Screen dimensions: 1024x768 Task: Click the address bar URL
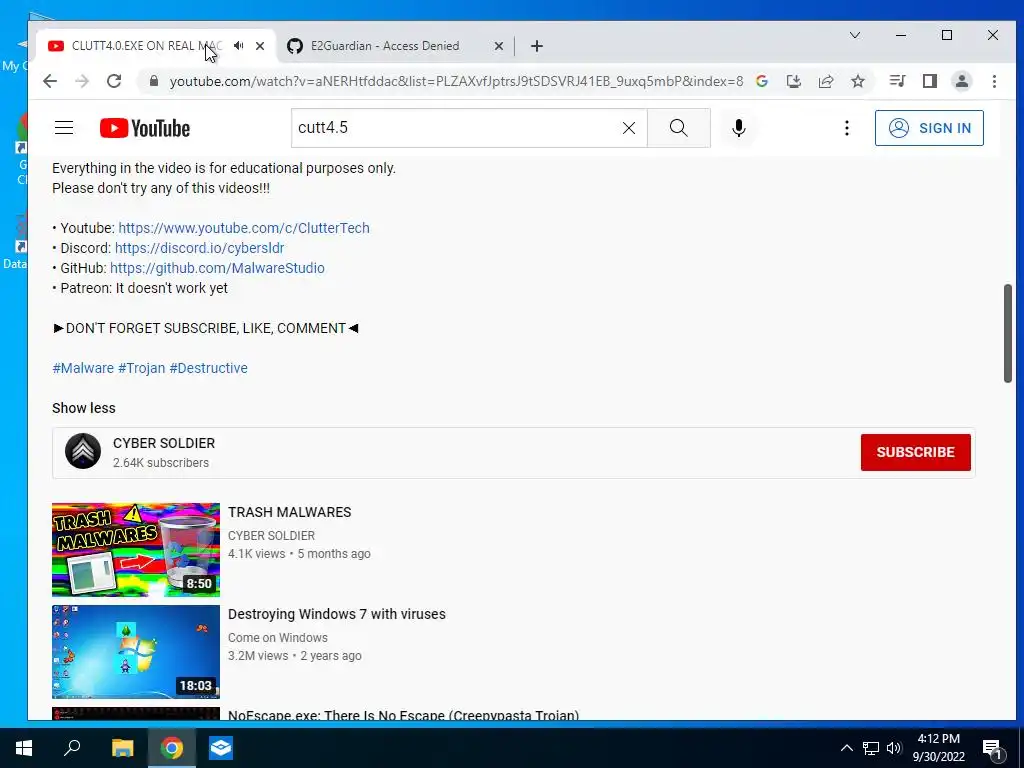tap(456, 81)
